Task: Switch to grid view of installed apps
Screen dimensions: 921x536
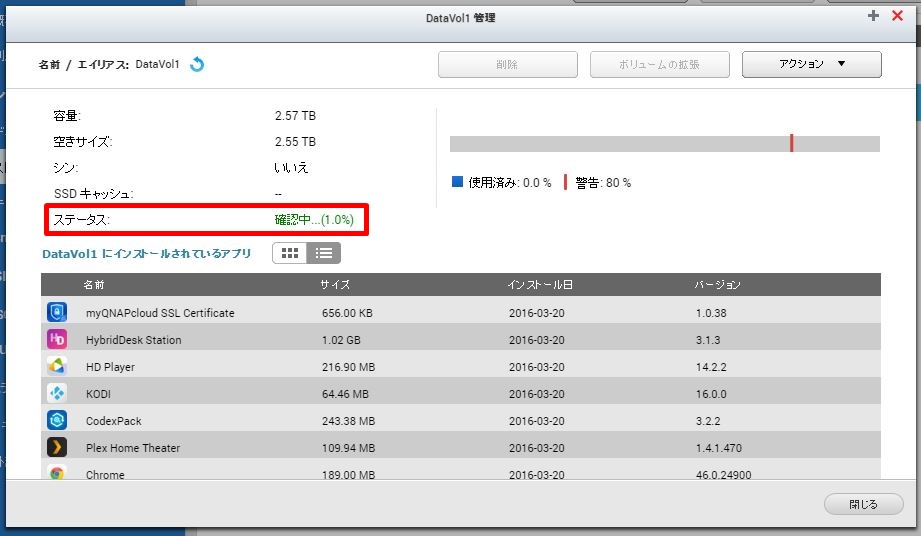Action: (290, 253)
